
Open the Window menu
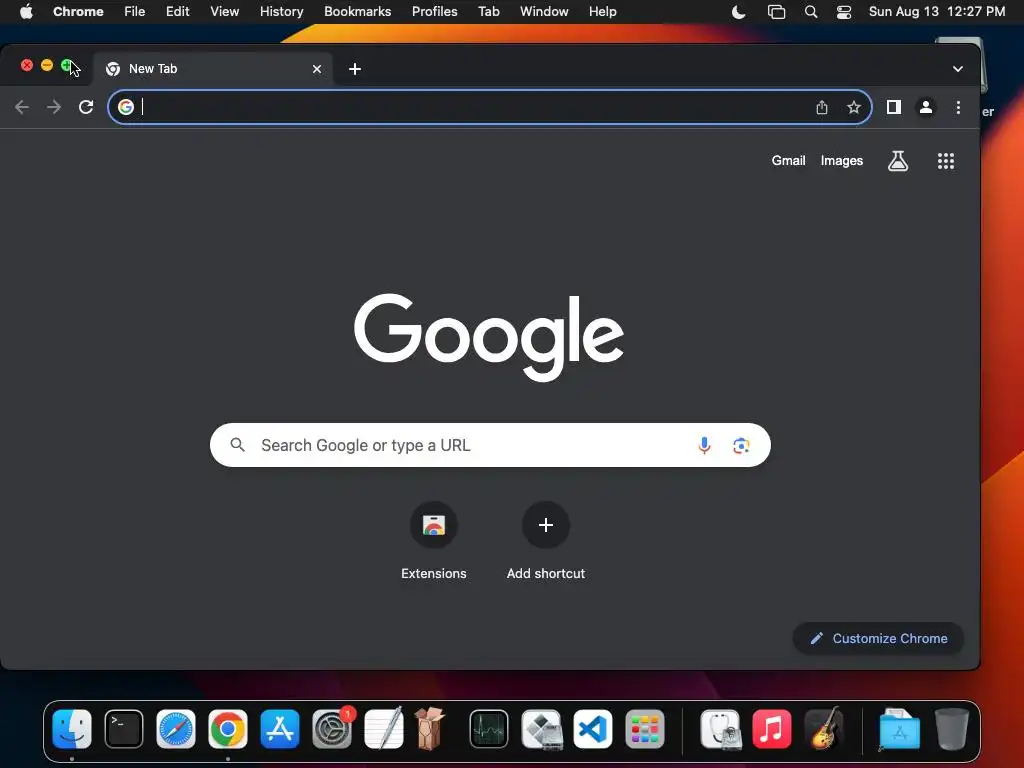(544, 12)
